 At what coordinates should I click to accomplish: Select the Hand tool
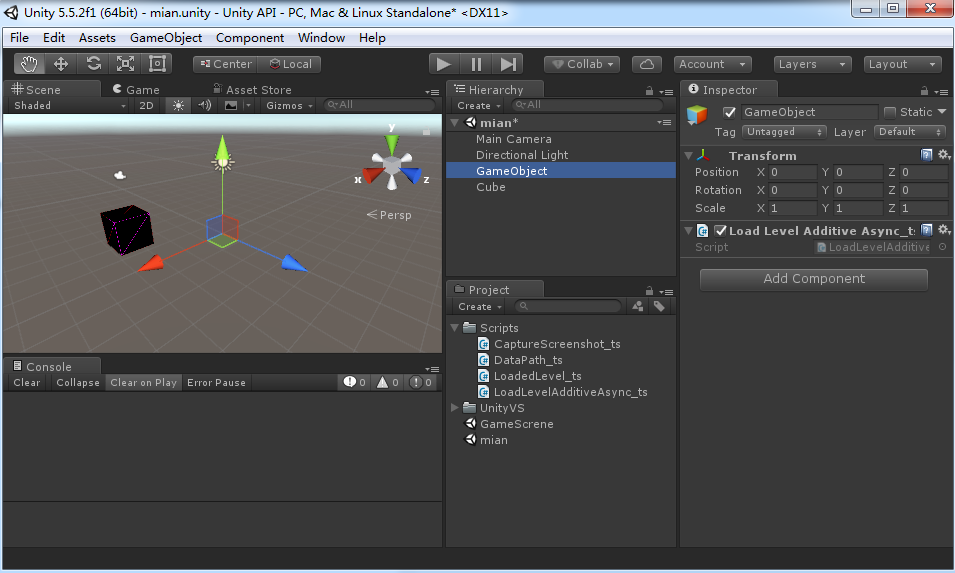pyautogui.click(x=29, y=64)
